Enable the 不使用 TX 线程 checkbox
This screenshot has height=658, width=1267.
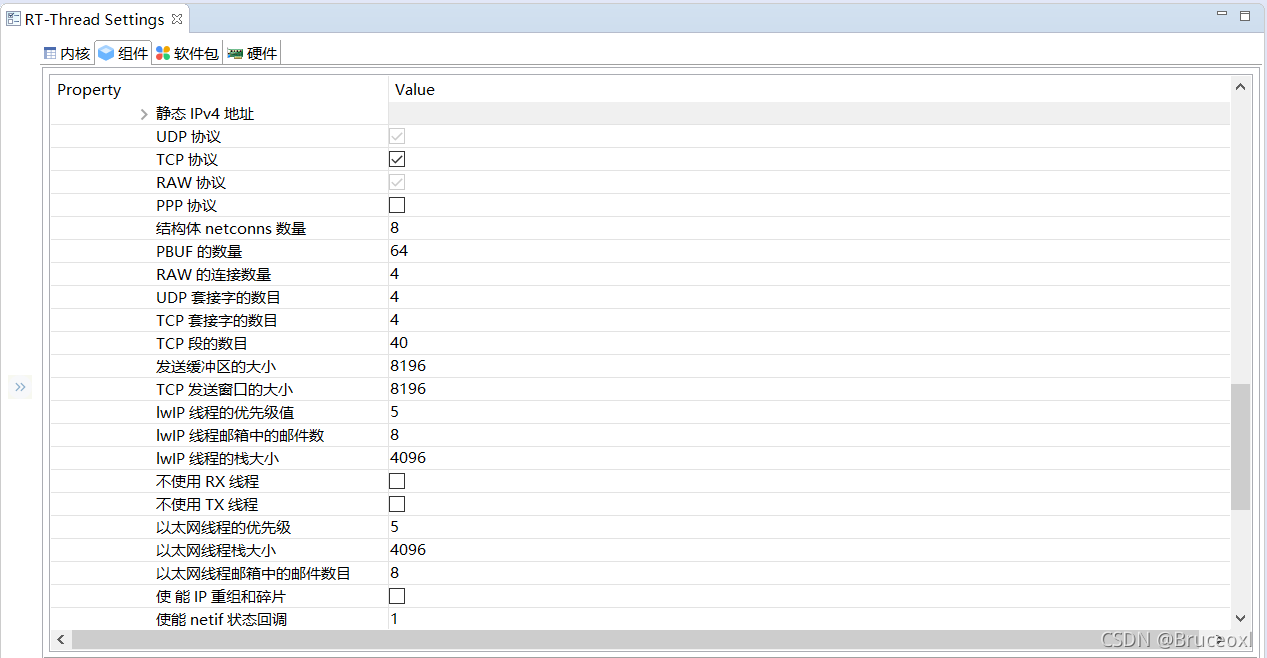tap(397, 504)
